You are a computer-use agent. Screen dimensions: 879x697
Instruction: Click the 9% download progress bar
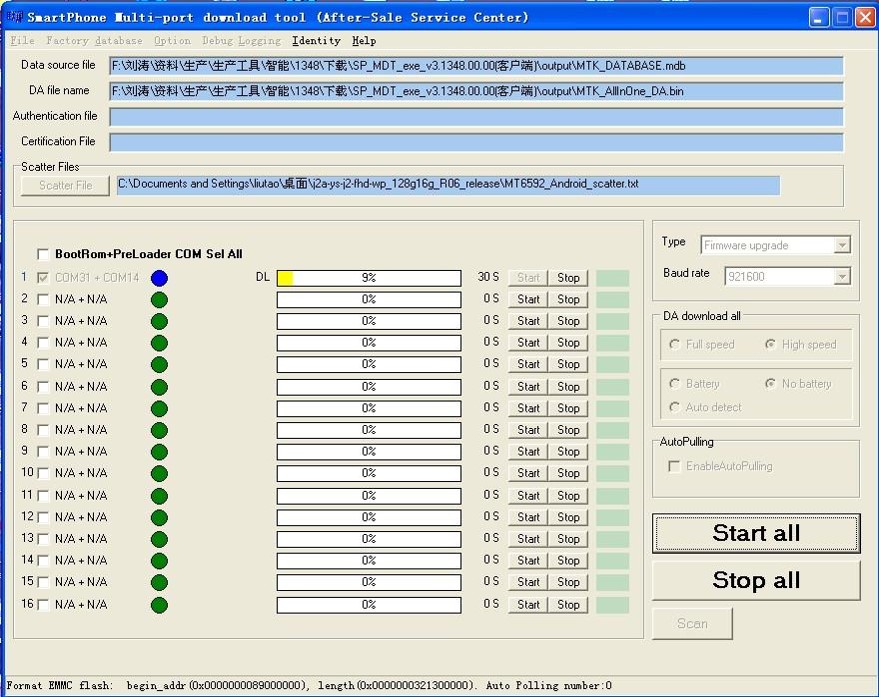(x=369, y=278)
